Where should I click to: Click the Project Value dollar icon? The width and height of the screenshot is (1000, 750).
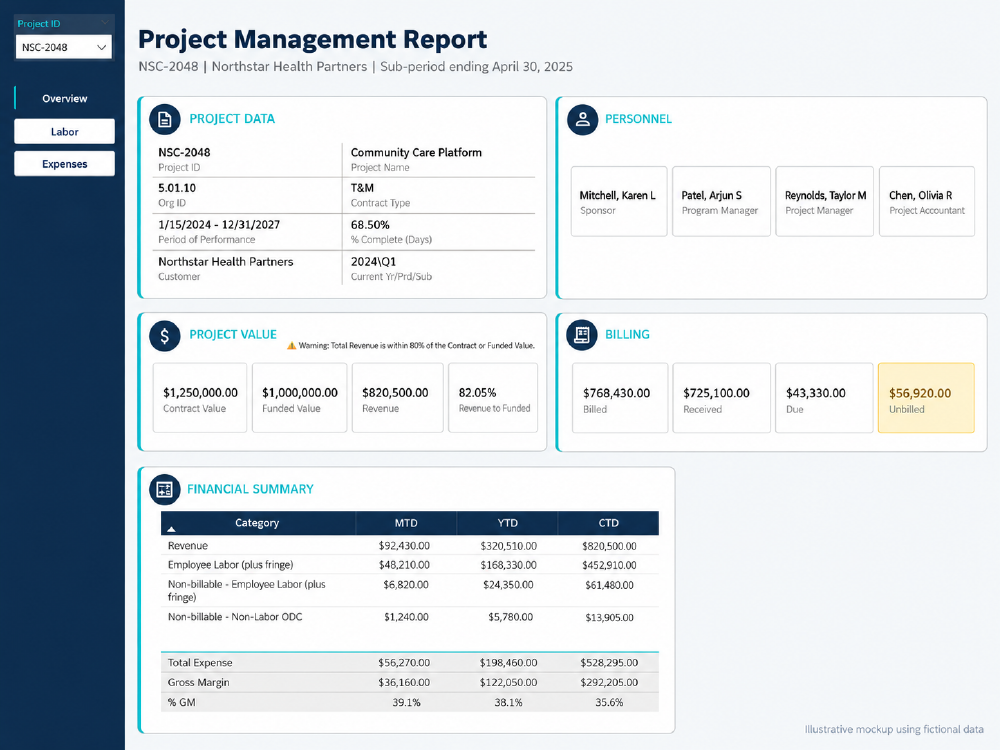pyautogui.click(x=165, y=335)
